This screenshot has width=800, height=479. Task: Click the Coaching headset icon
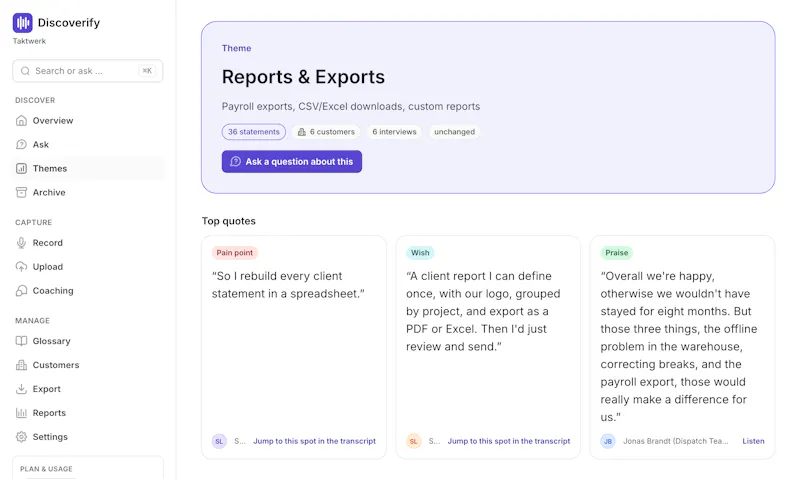point(21,291)
